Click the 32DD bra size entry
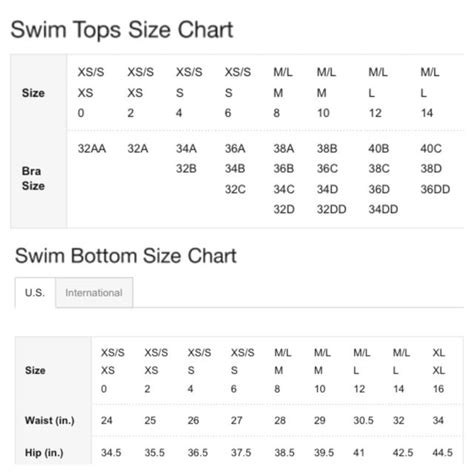 click(x=331, y=209)
